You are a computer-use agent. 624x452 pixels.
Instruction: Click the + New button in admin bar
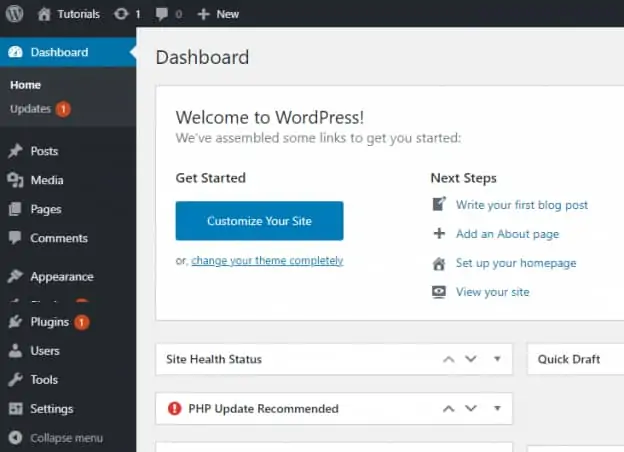click(x=218, y=14)
